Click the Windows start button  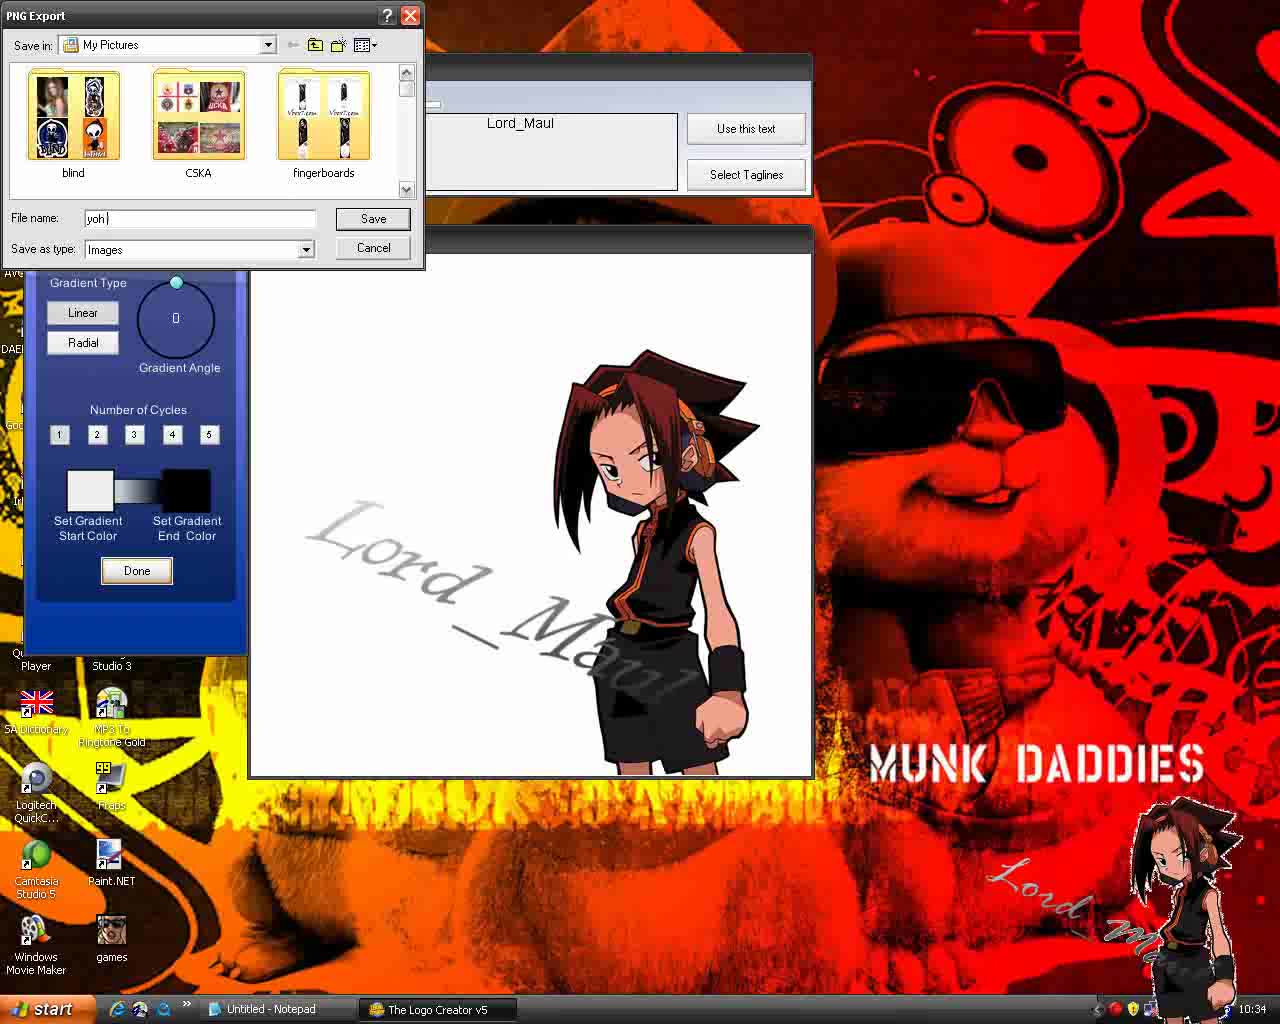tap(47, 1009)
